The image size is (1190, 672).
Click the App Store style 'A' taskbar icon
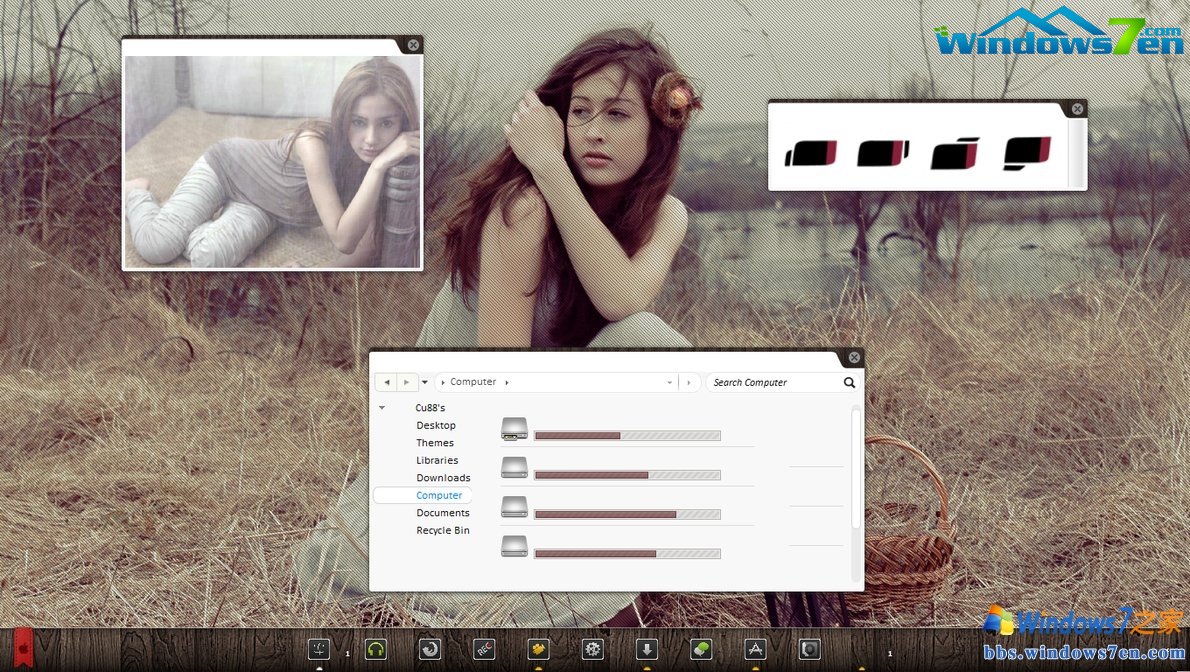coord(755,649)
